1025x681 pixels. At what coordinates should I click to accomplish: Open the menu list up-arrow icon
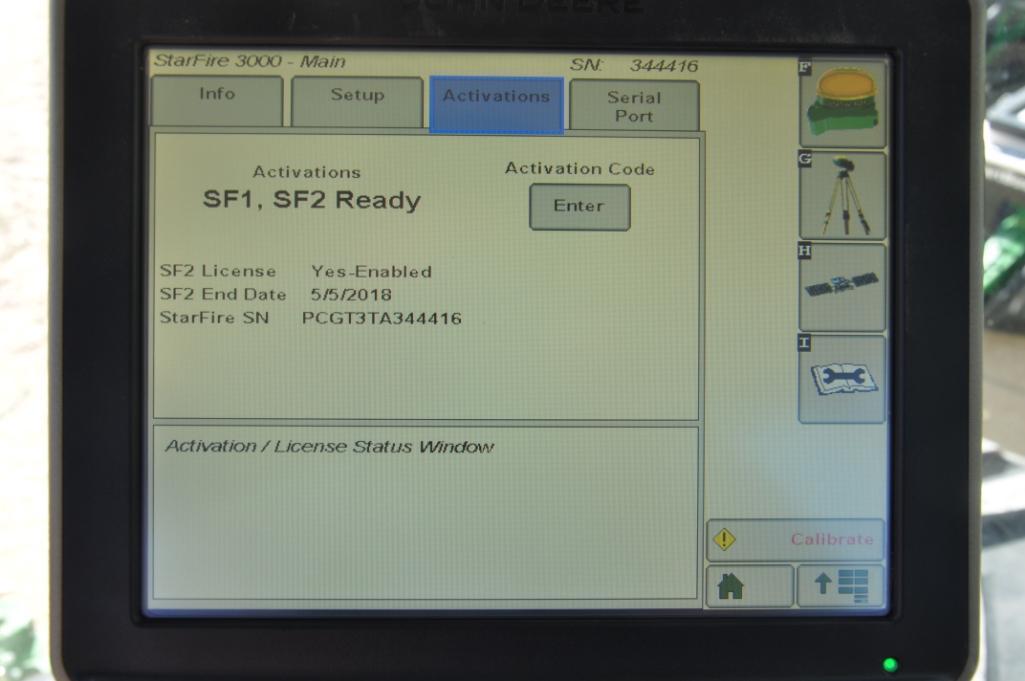[x=841, y=586]
